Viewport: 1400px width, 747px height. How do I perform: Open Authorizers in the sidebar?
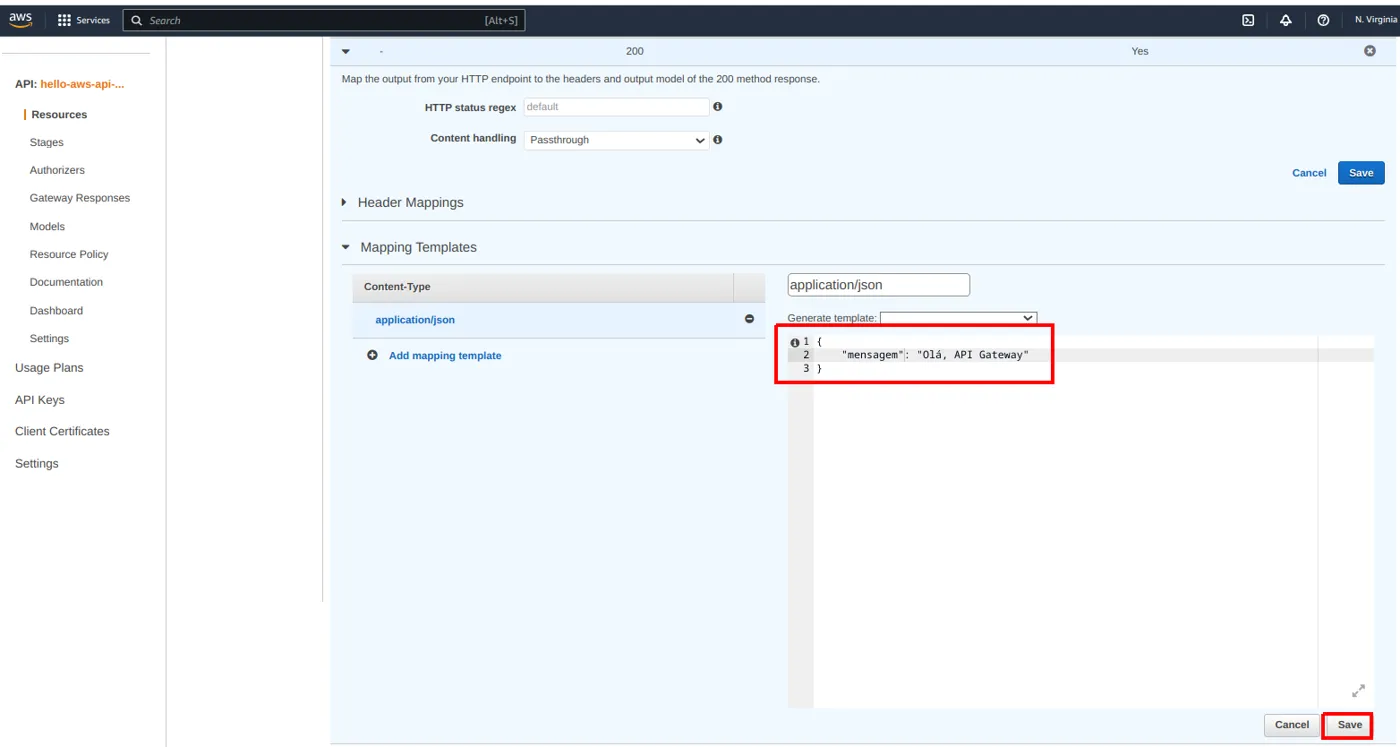click(x=57, y=170)
